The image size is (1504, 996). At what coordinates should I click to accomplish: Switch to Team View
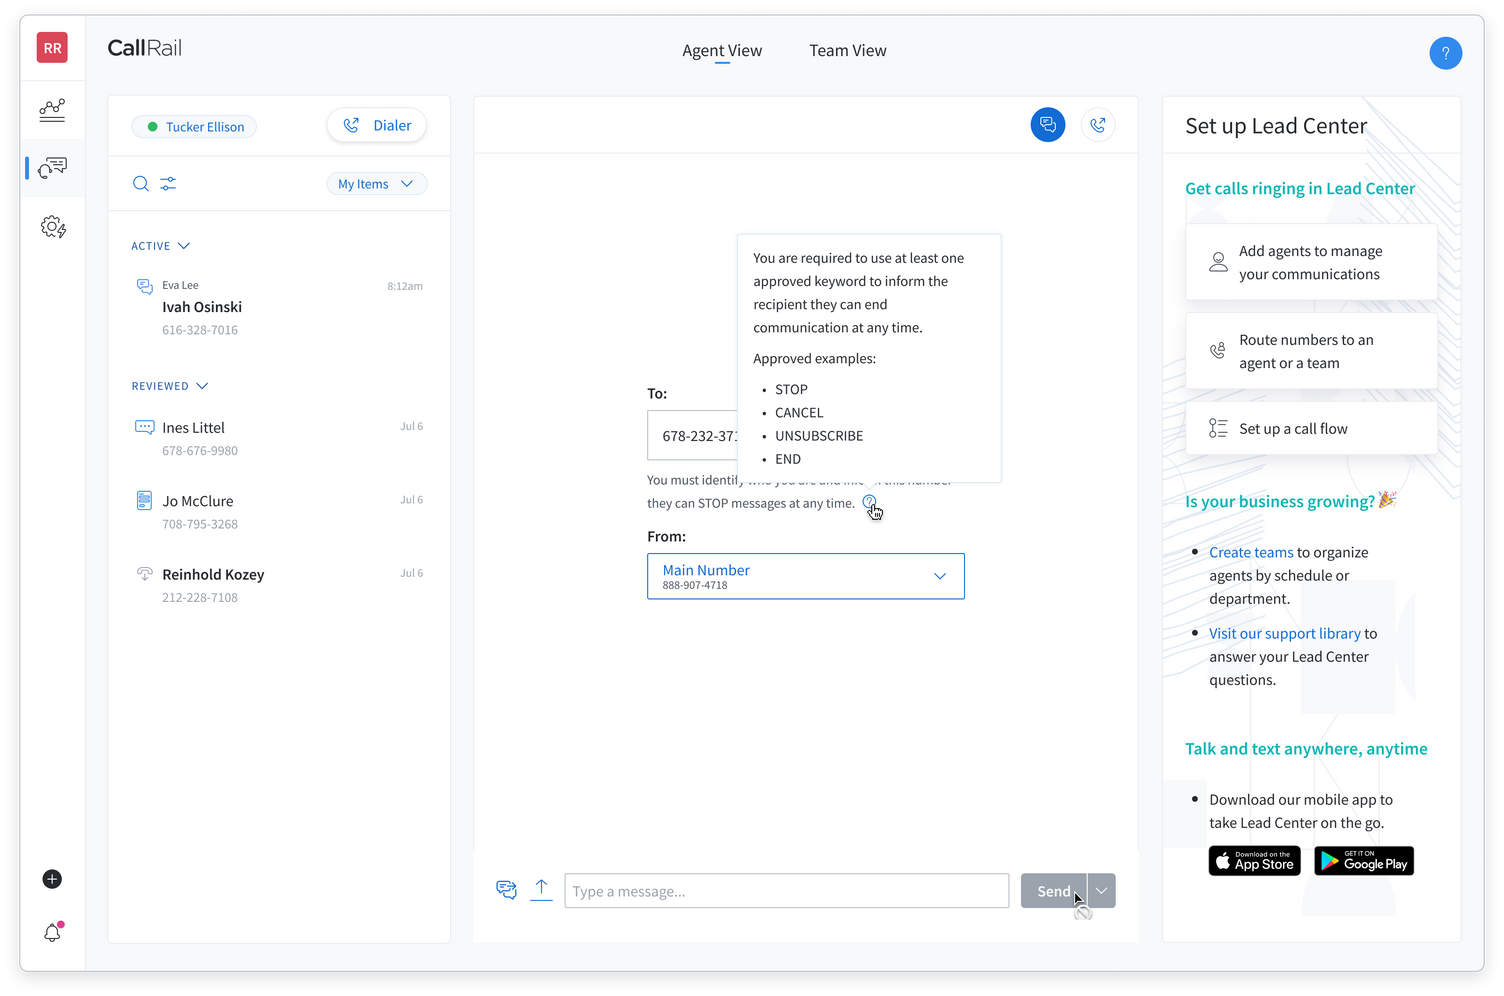tap(847, 50)
